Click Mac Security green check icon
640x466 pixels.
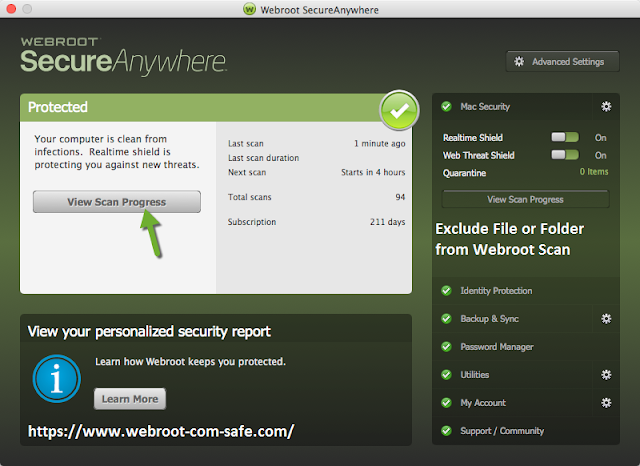[446, 107]
